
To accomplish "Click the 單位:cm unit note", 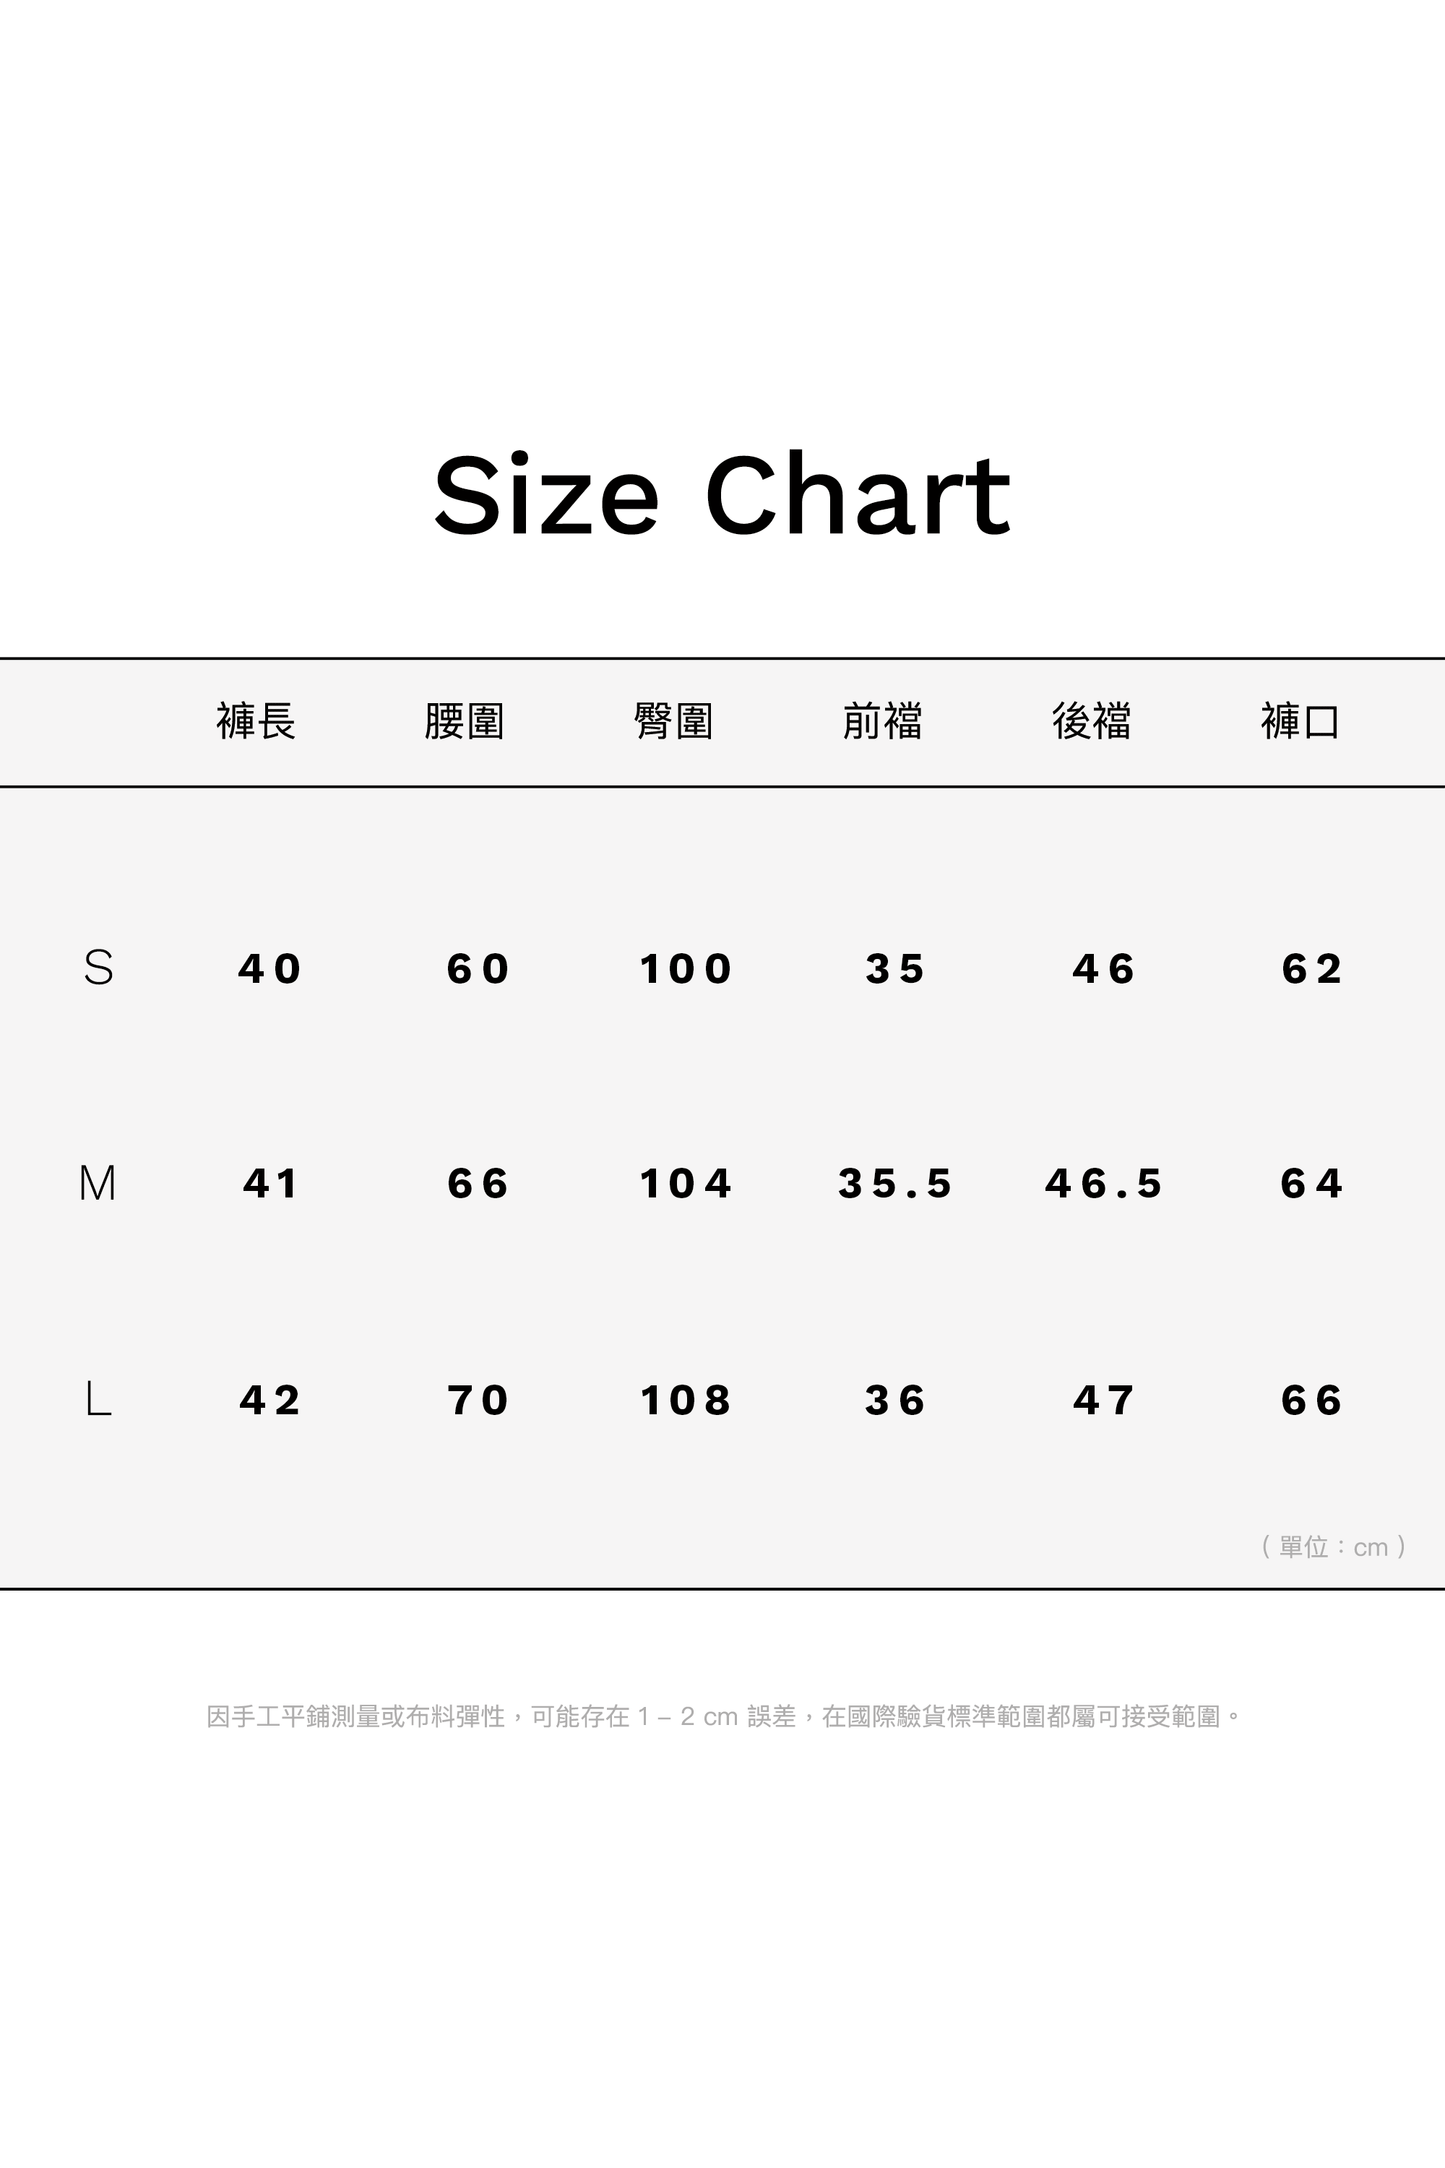I will pyautogui.click(x=1334, y=1547).
